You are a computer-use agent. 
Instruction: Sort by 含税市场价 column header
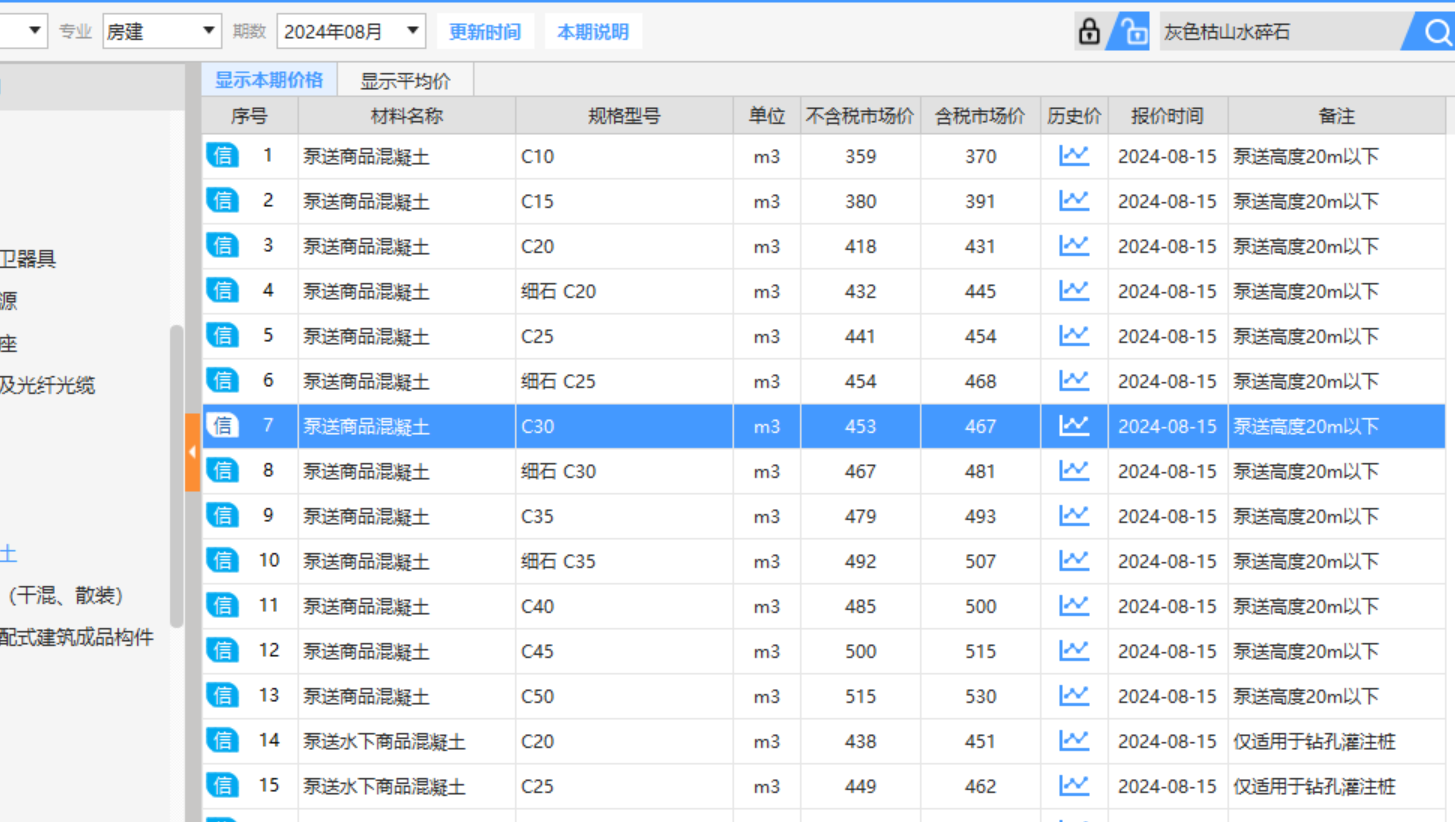click(x=980, y=116)
